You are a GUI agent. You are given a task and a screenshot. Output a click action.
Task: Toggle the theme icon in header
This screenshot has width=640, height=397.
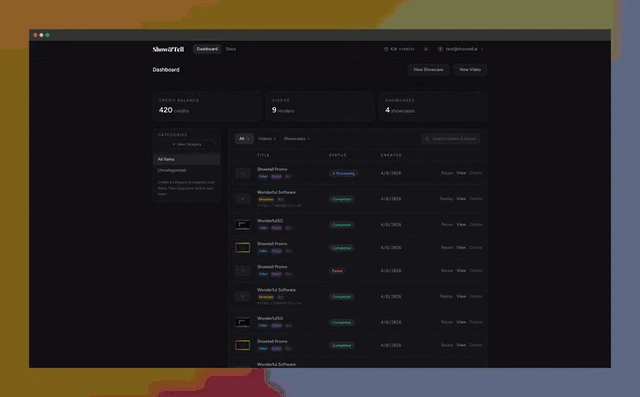pyautogui.click(x=426, y=49)
